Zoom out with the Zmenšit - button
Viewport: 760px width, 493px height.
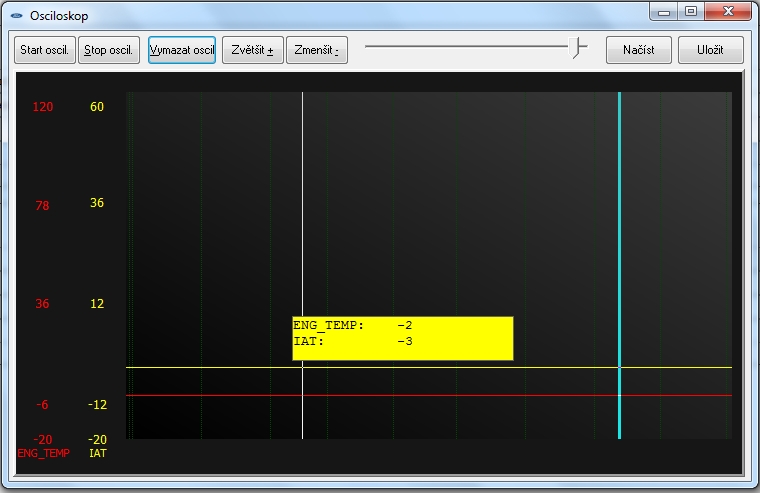pyautogui.click(x=316, y=50)
